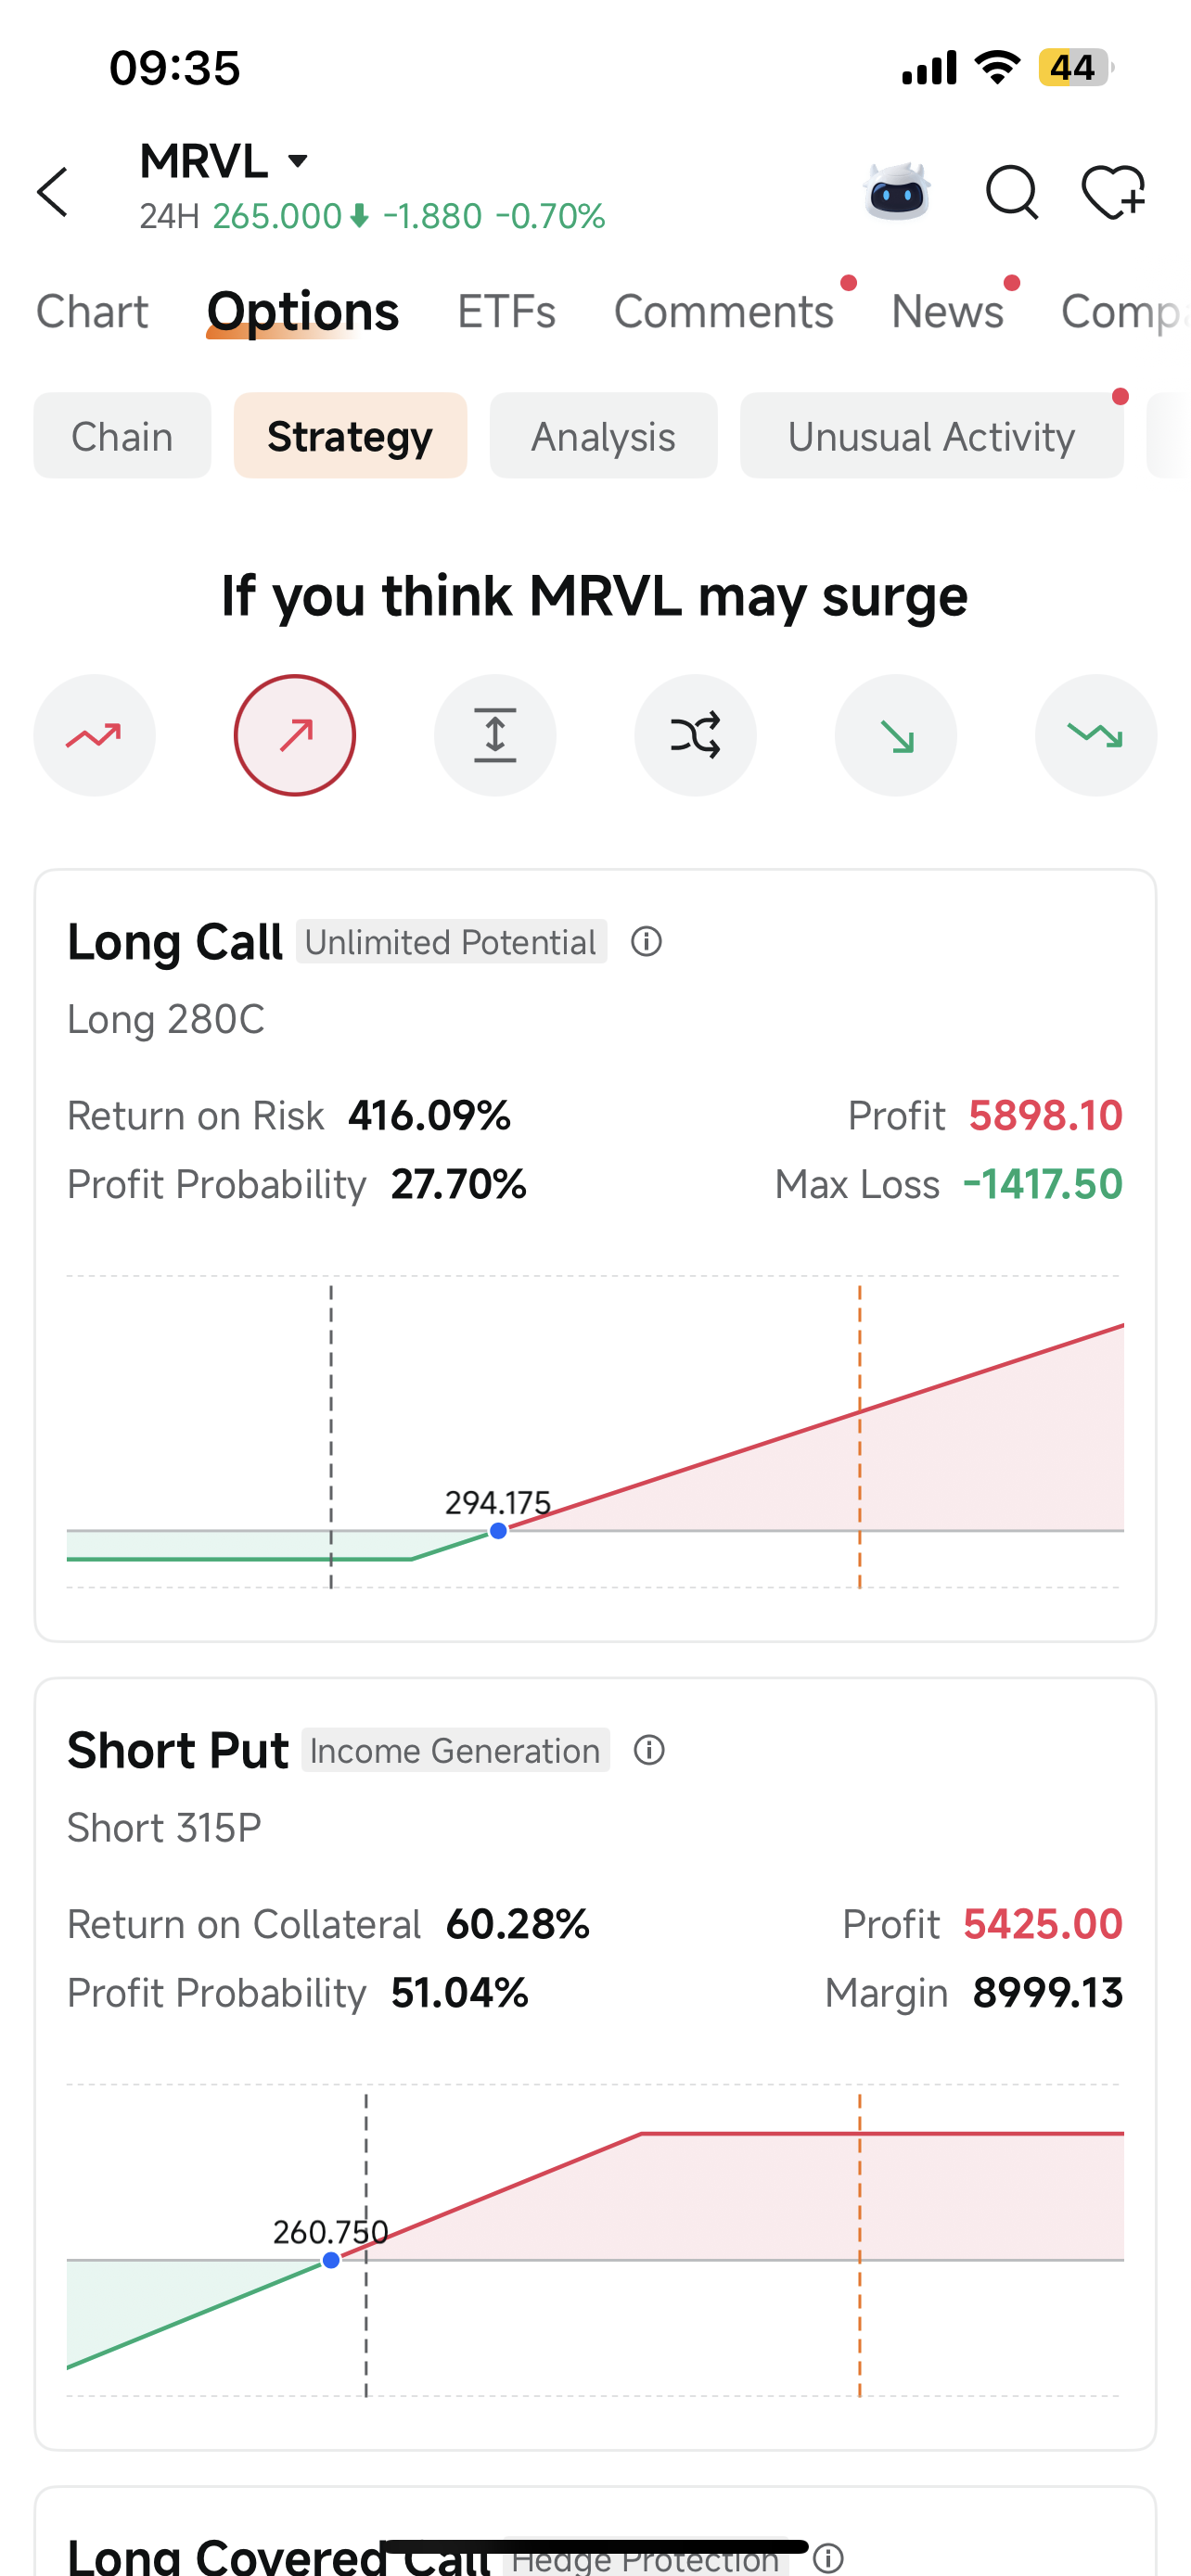Switch to the Strategy sub-tab pill
The height and width of the screenshot is (2576, 1191).
350,436
